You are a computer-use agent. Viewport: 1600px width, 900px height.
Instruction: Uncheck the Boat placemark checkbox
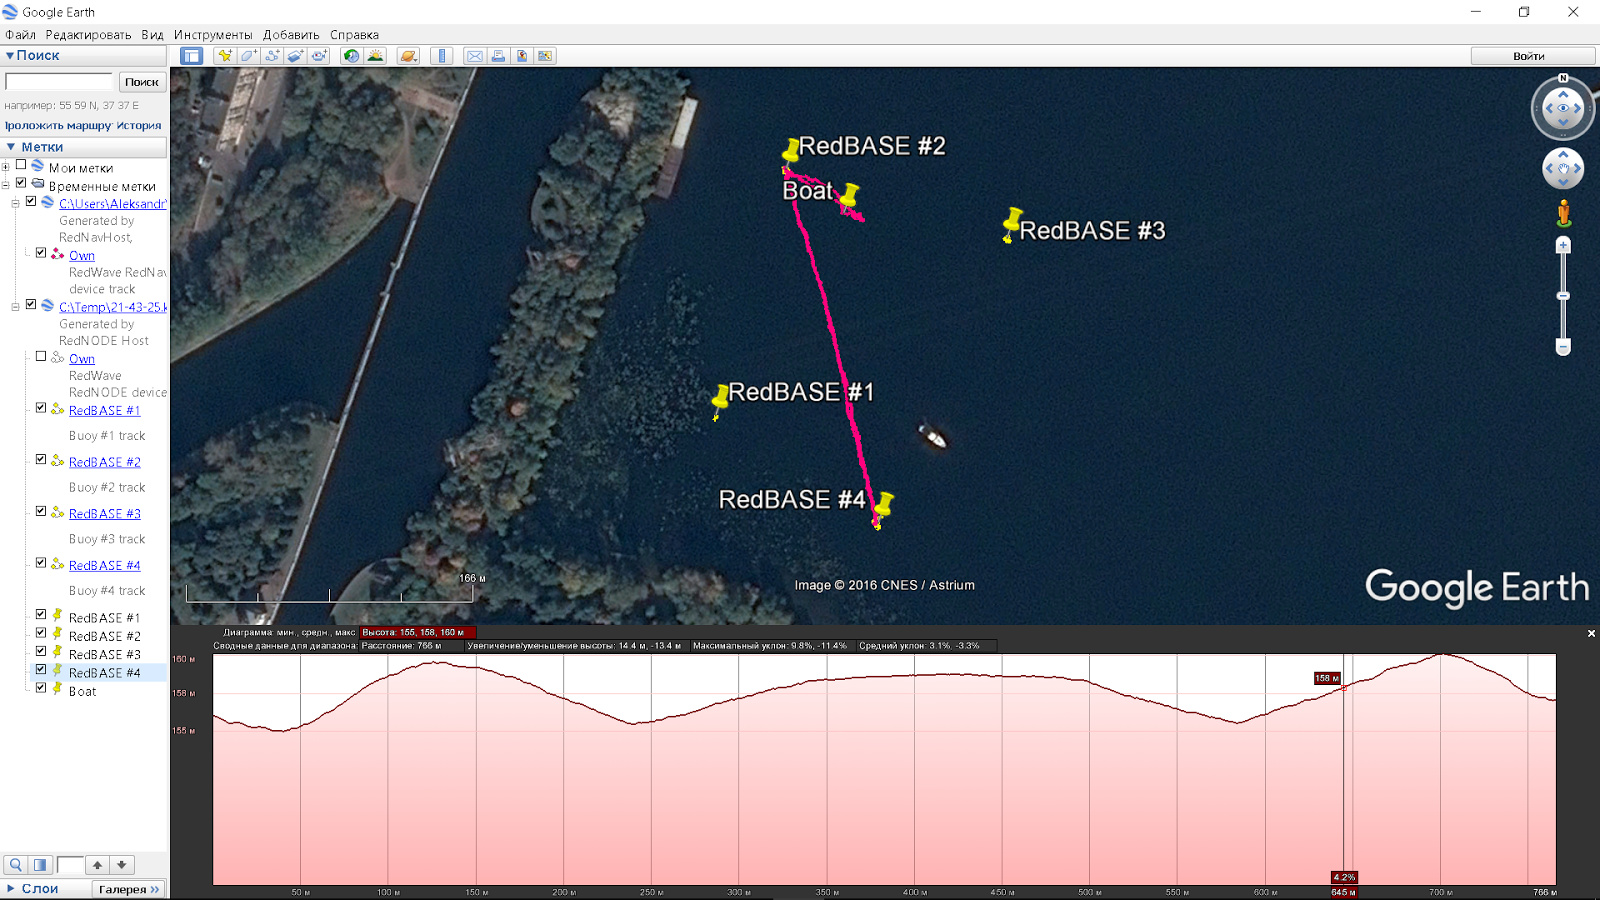[41, 688]
